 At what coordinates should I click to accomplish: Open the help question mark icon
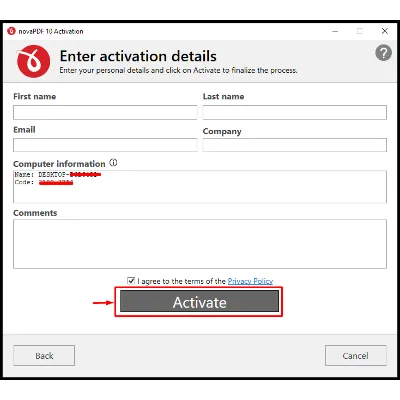tap(383, 53)
